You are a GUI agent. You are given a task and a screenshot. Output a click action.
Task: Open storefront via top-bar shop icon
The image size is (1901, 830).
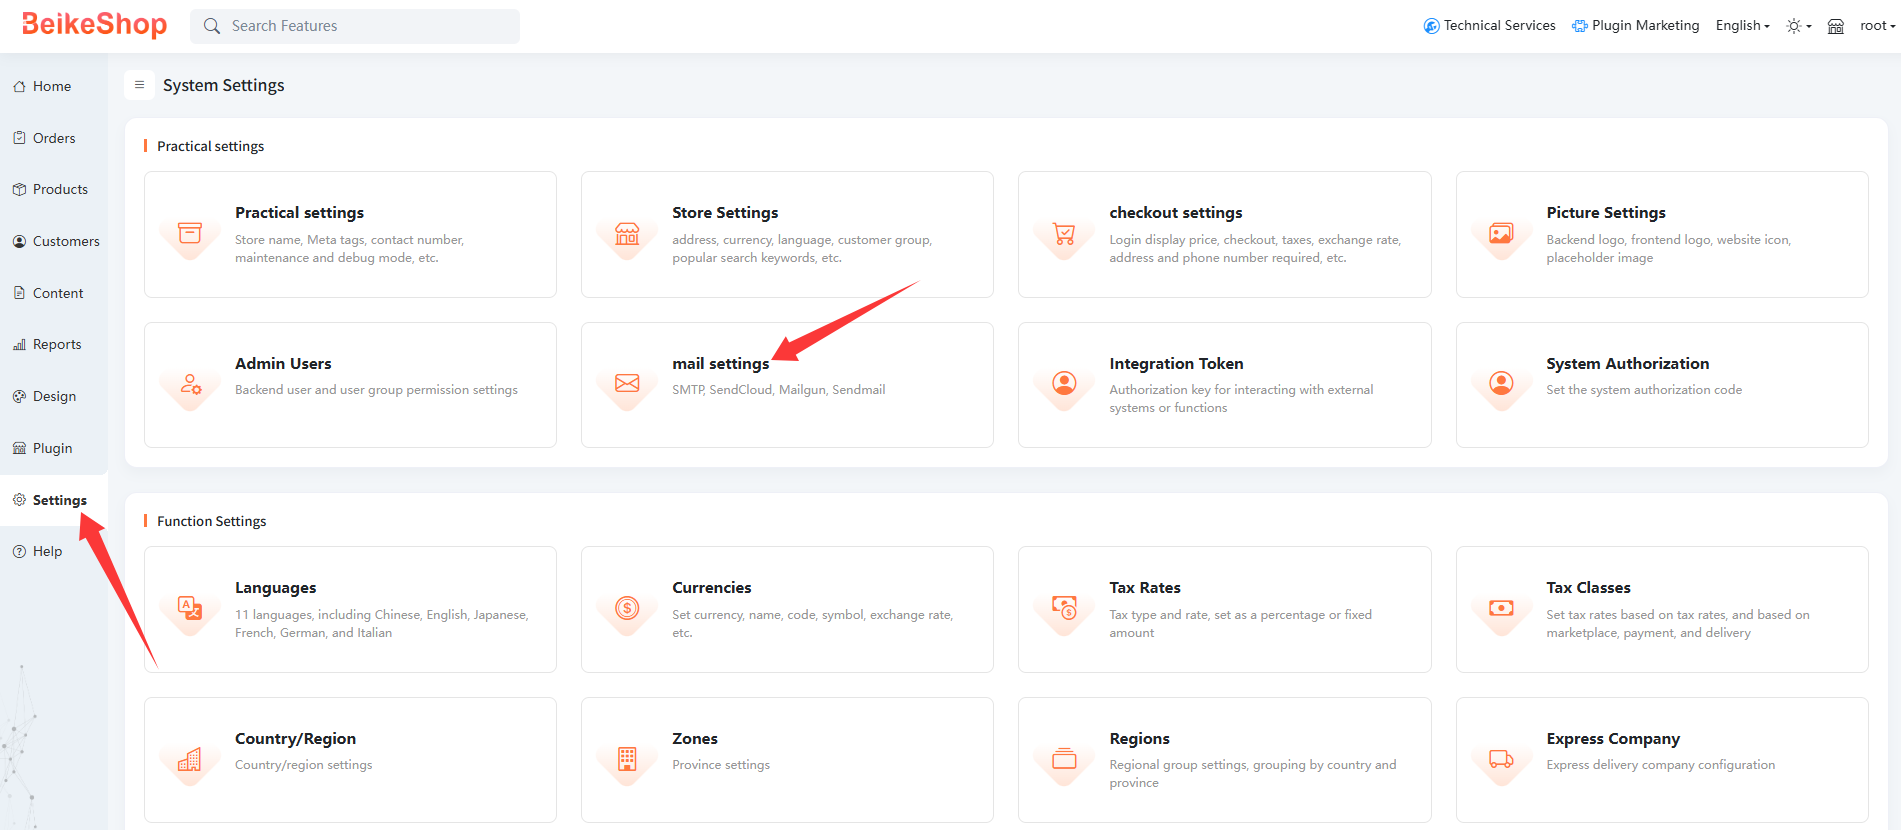1836,26
